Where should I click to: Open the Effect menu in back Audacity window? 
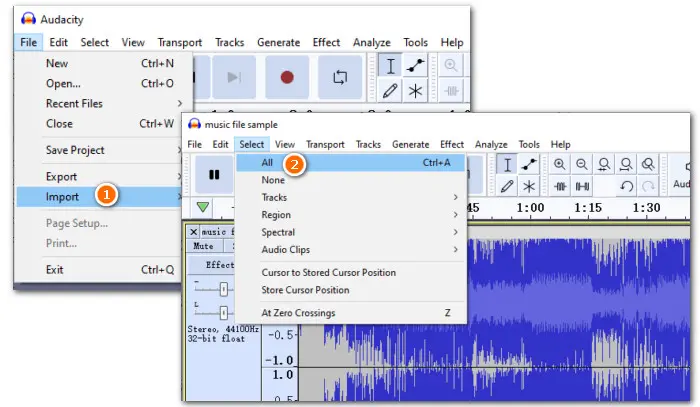pyautogui.click(x=326, y=42)
